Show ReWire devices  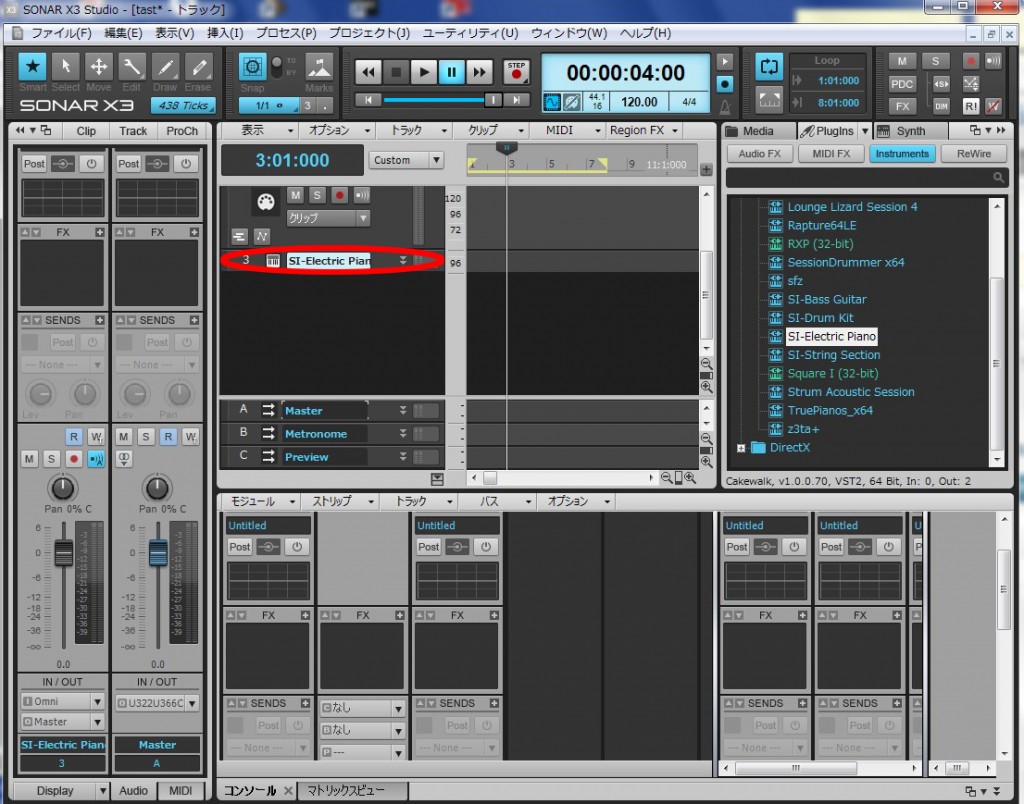(x=973, y=153)
